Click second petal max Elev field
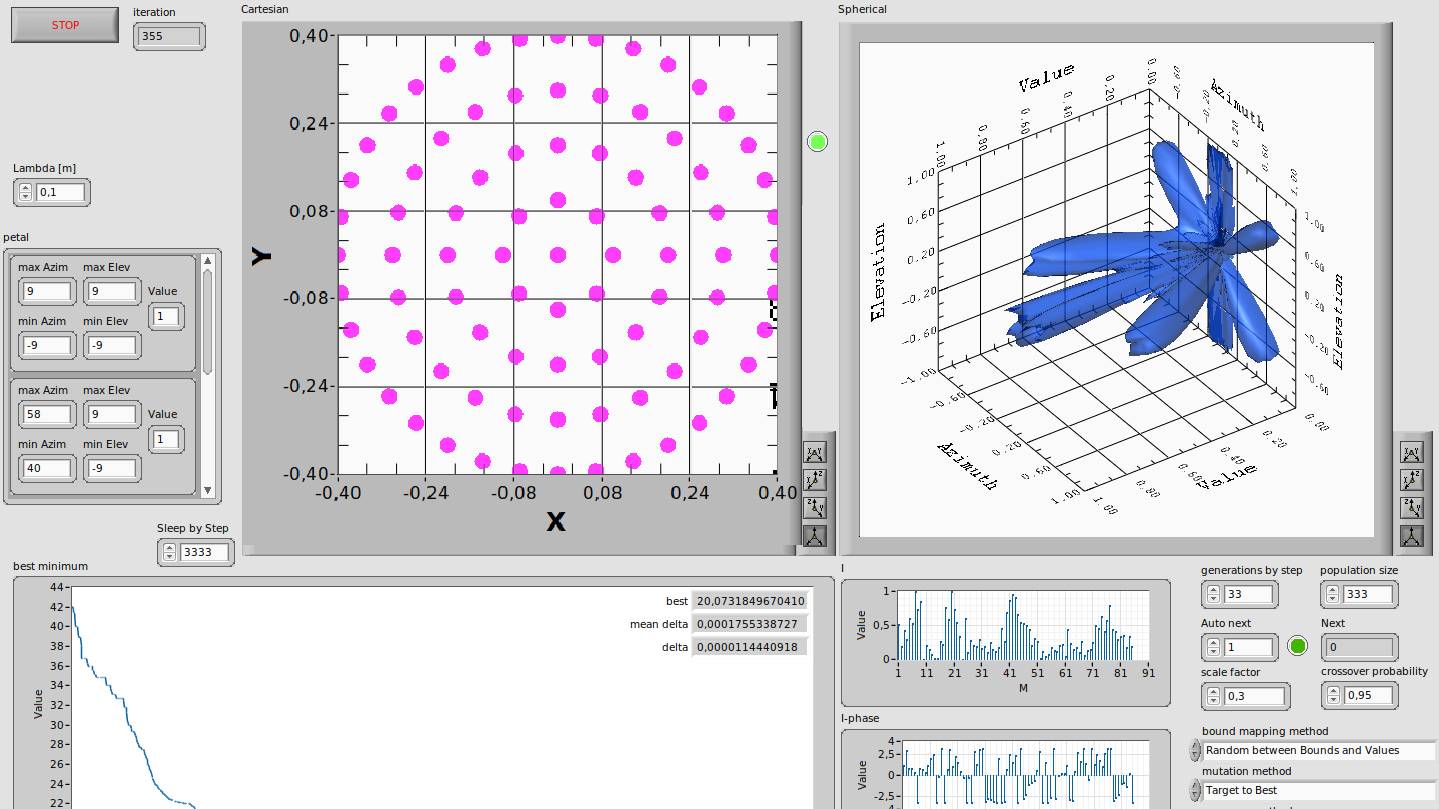 pyautogui.click(x=111, y=414)
